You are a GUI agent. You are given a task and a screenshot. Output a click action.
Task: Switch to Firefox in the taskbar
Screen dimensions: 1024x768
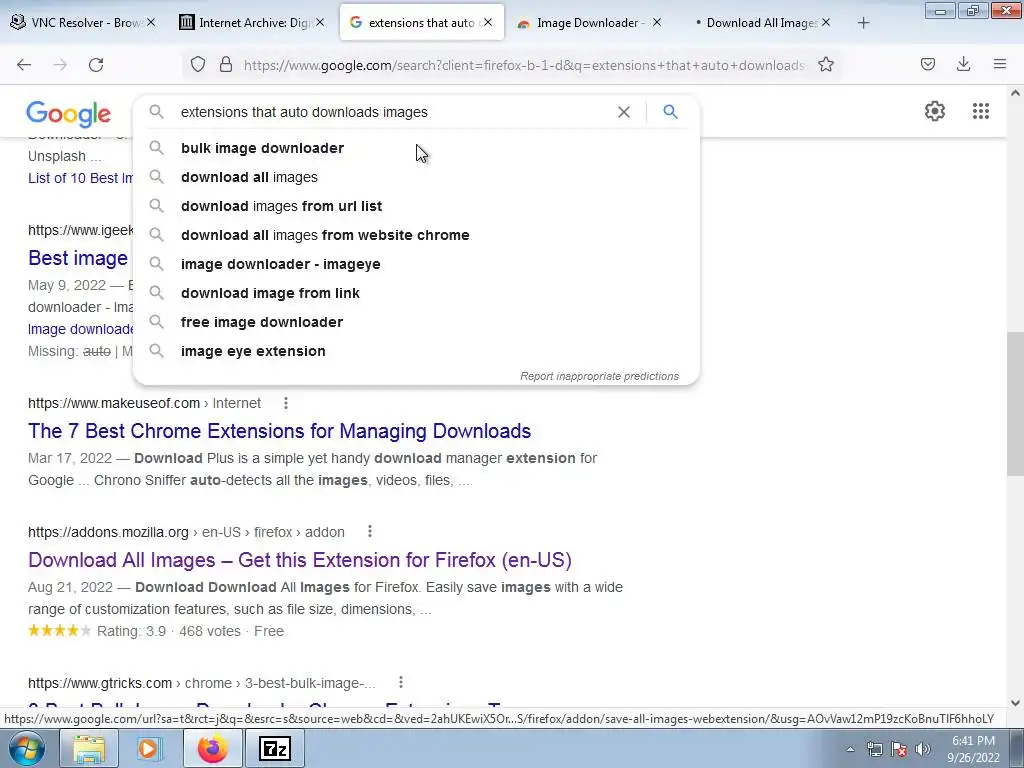212,748
